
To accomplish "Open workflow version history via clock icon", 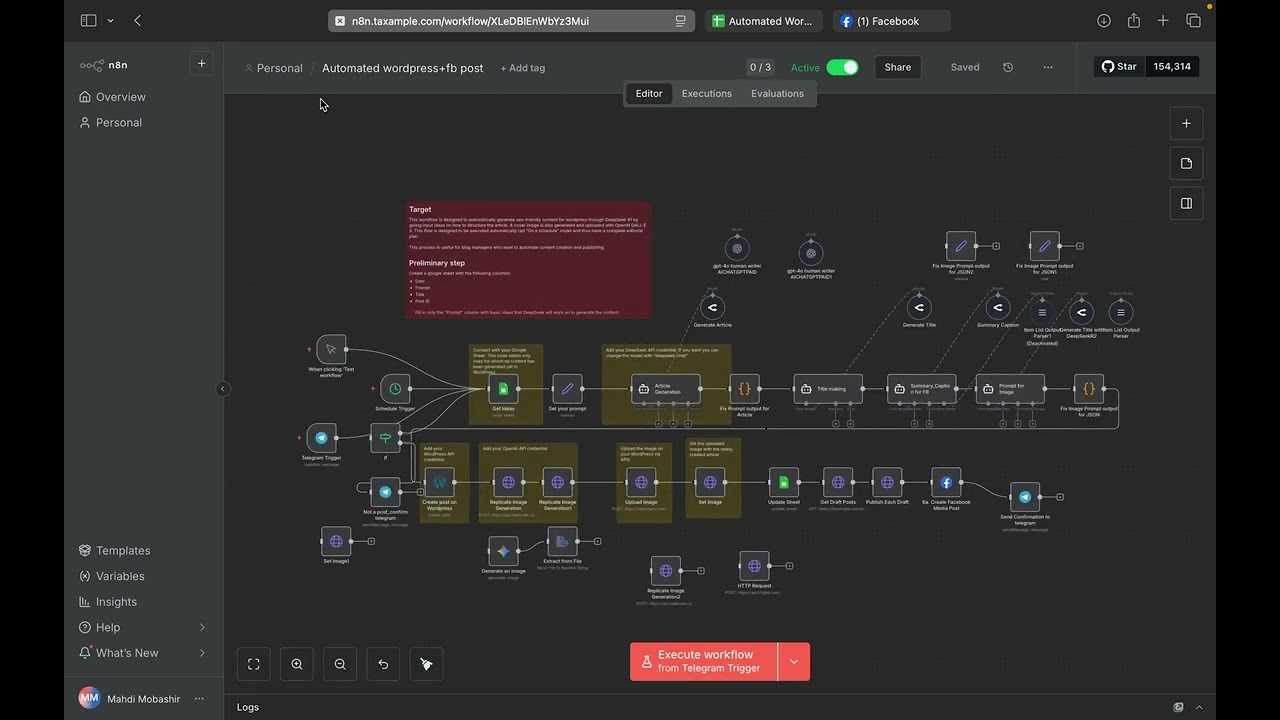I will (1008, 67).
